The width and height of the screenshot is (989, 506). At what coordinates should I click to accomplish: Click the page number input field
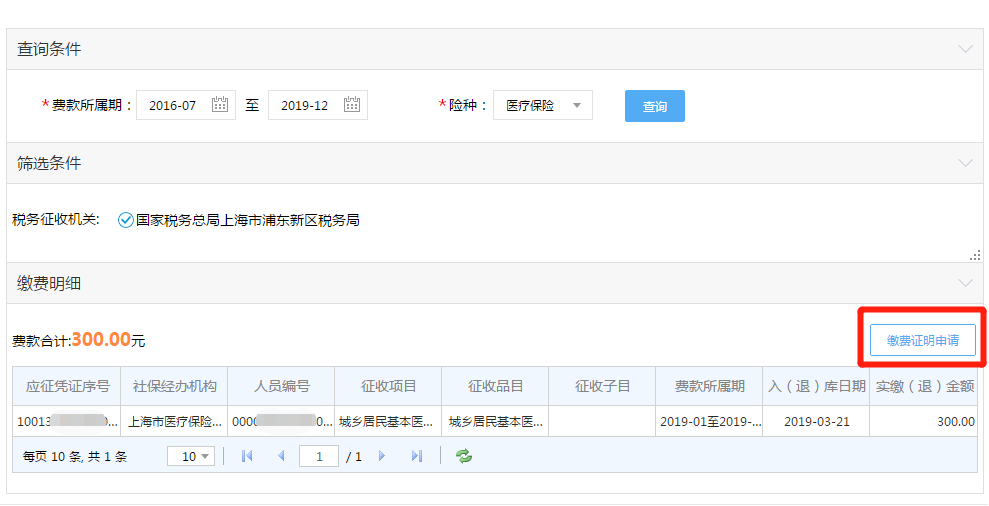click(x=319, y=456)
